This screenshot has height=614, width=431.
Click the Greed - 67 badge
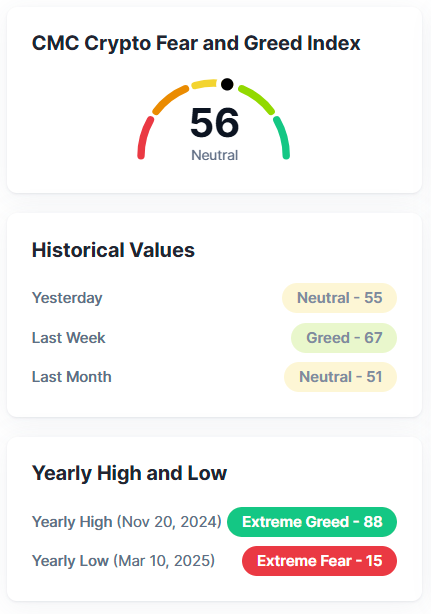point(344,338)
